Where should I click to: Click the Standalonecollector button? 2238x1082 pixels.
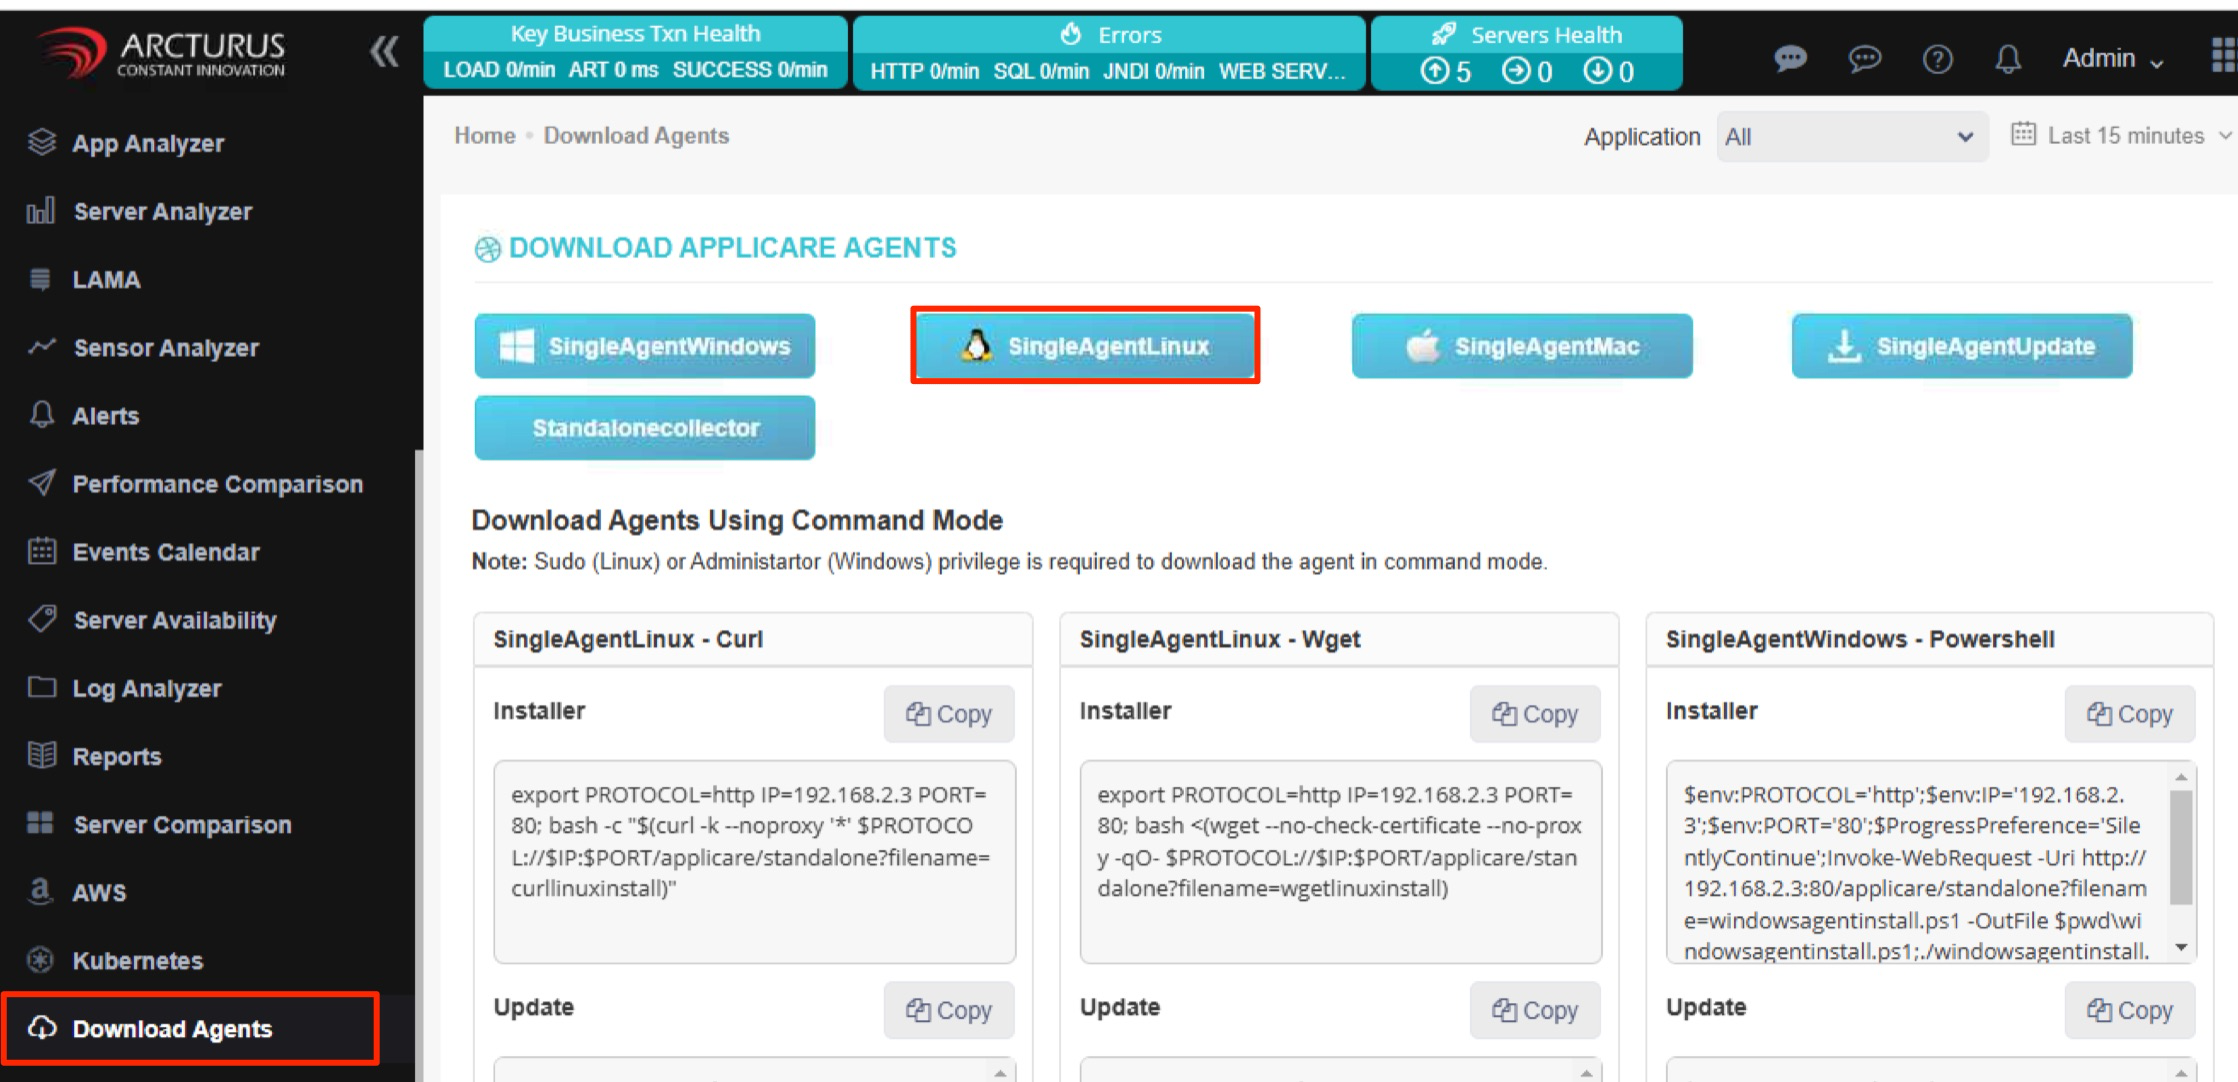[645, 428]
